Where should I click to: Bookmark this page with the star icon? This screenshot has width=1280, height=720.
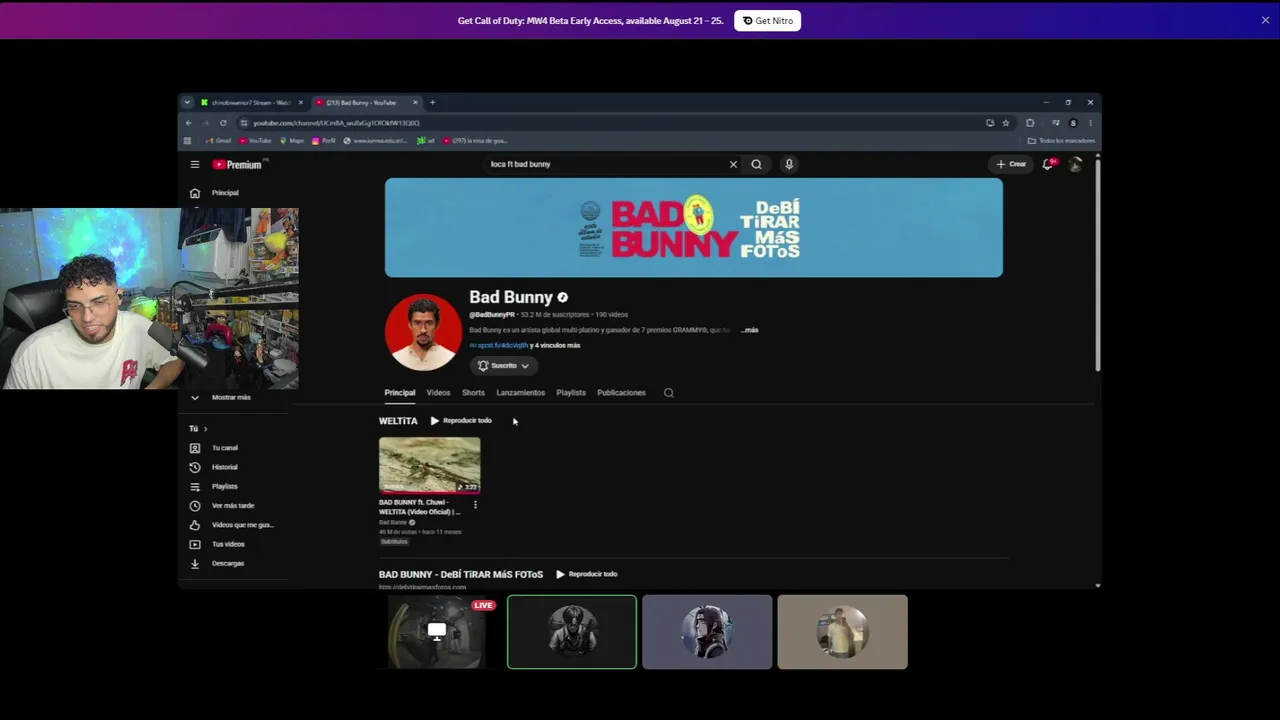coord(1006,123)
